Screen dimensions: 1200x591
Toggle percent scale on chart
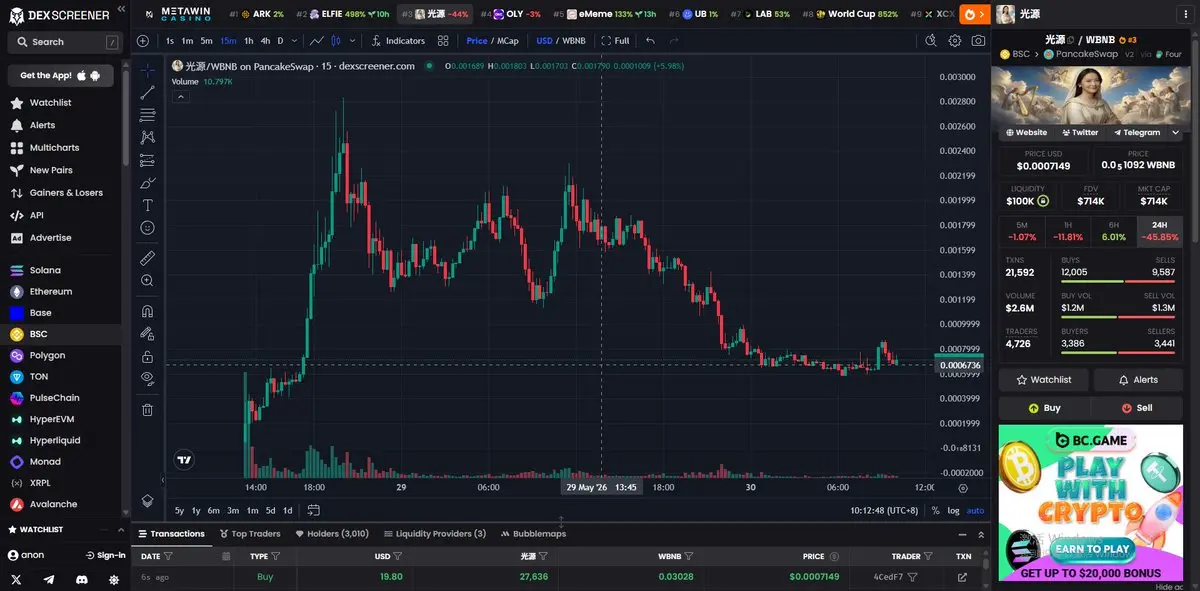pyautogui.click(x=935, y=510)
